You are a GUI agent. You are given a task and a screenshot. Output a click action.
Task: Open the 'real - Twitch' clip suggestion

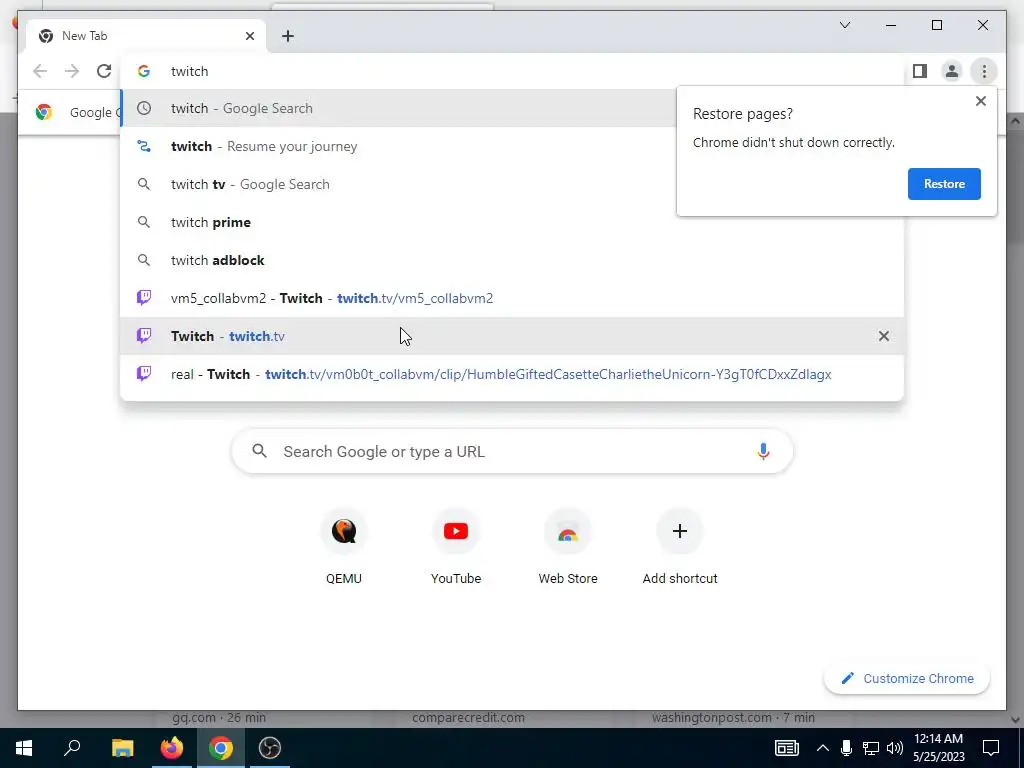coord(512,374)
